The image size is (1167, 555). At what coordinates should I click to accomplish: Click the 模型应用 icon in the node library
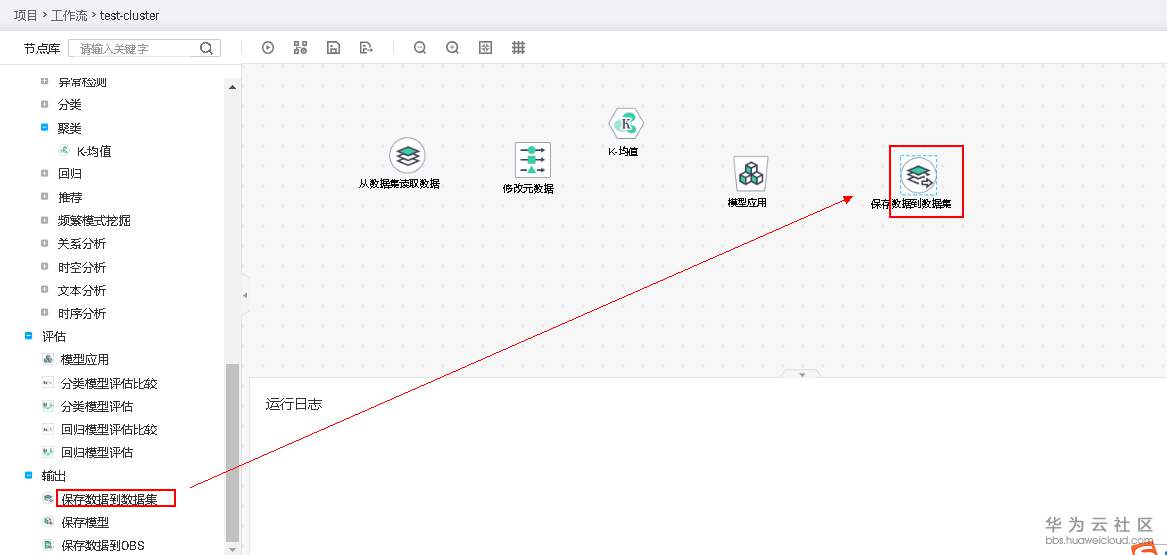48,359
